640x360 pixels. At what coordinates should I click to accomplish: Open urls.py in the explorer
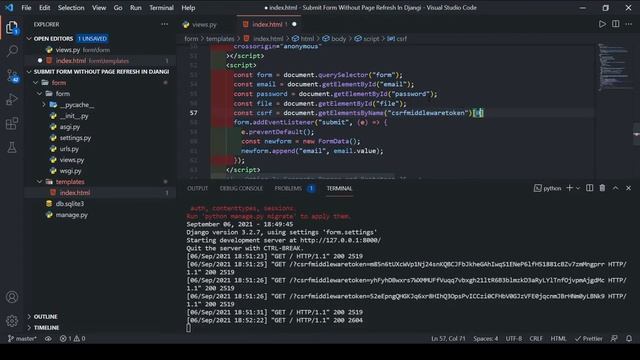coord(69,149)
